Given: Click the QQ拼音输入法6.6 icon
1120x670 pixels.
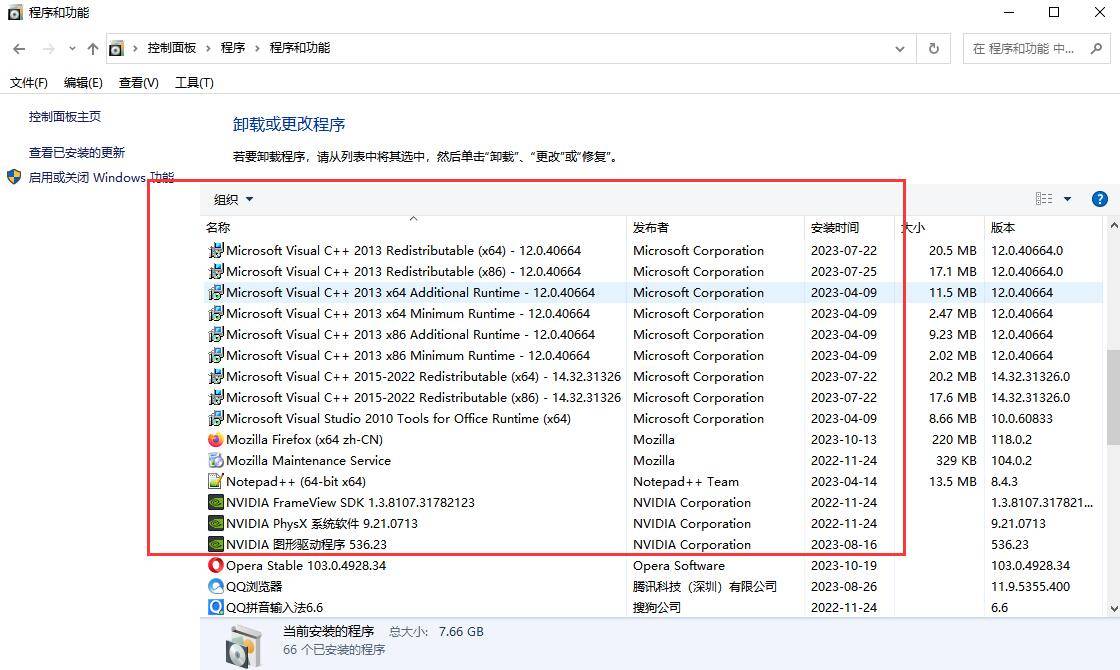Looking at the screenshot, I should 216,607.
